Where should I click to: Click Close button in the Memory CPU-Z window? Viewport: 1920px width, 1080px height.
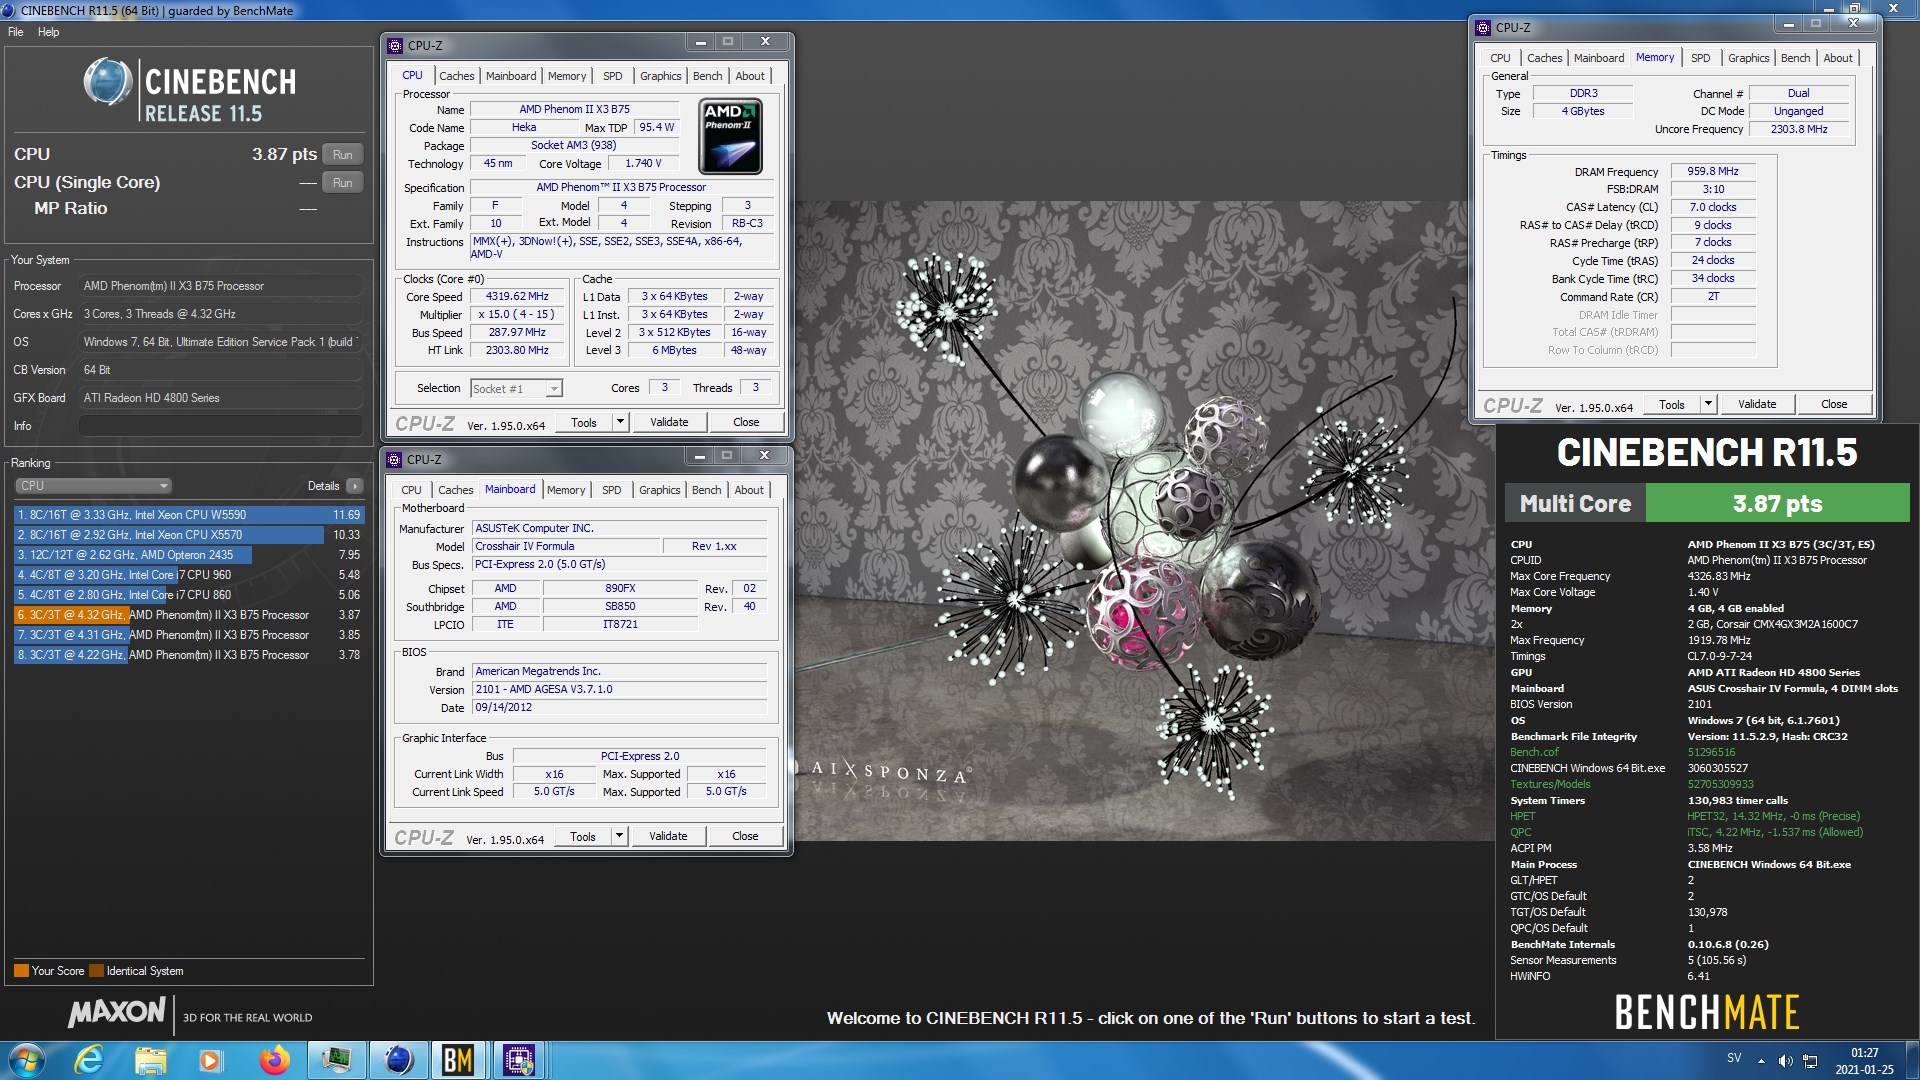1834,404
